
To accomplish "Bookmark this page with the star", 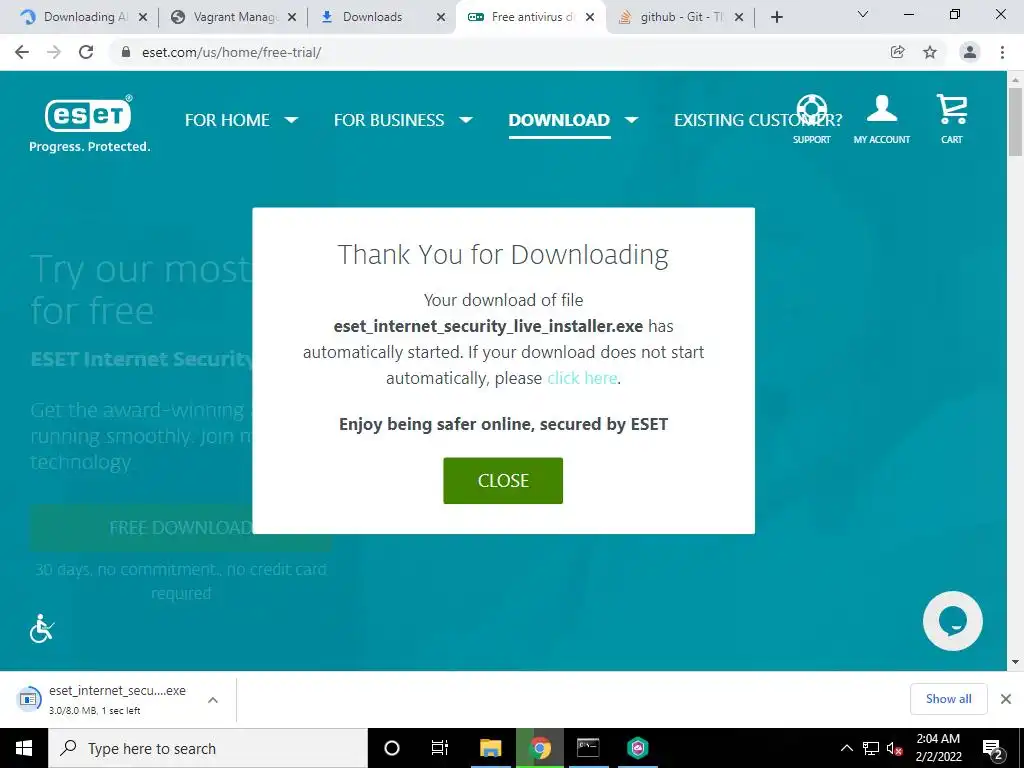I will coord(930,52).
